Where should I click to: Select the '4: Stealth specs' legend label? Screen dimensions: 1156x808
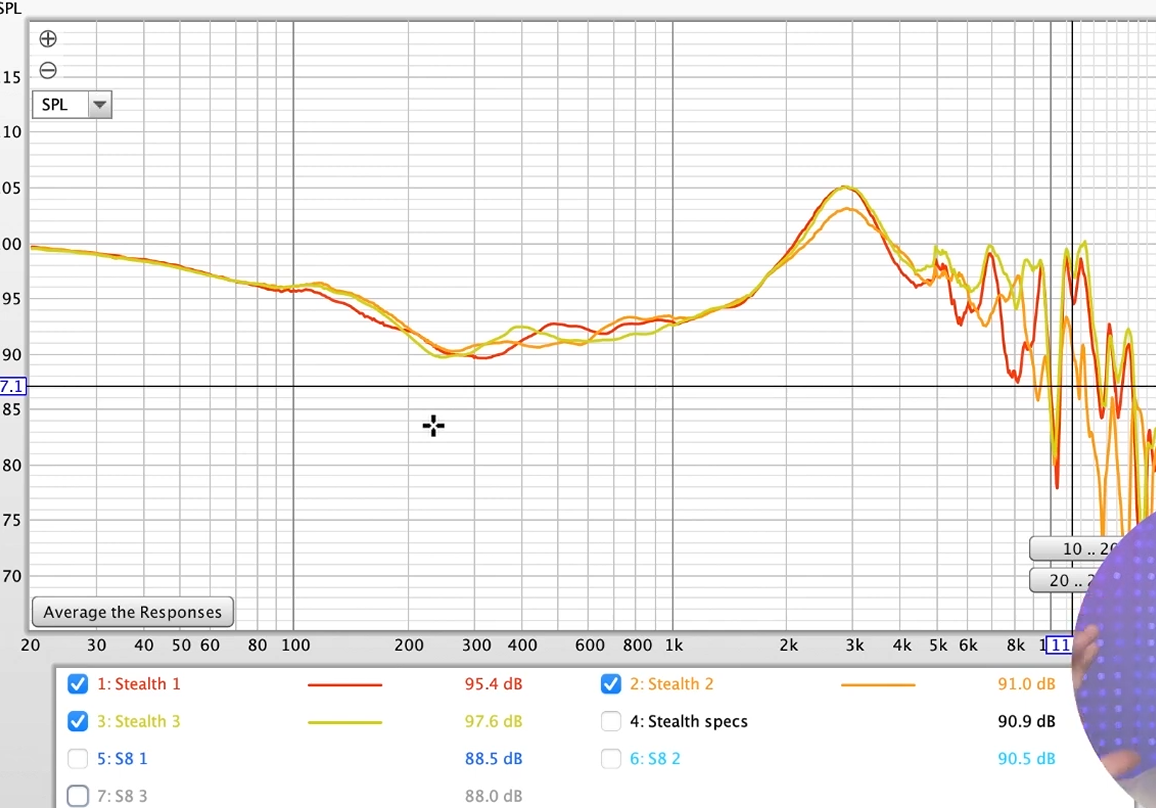click(689, 722)
